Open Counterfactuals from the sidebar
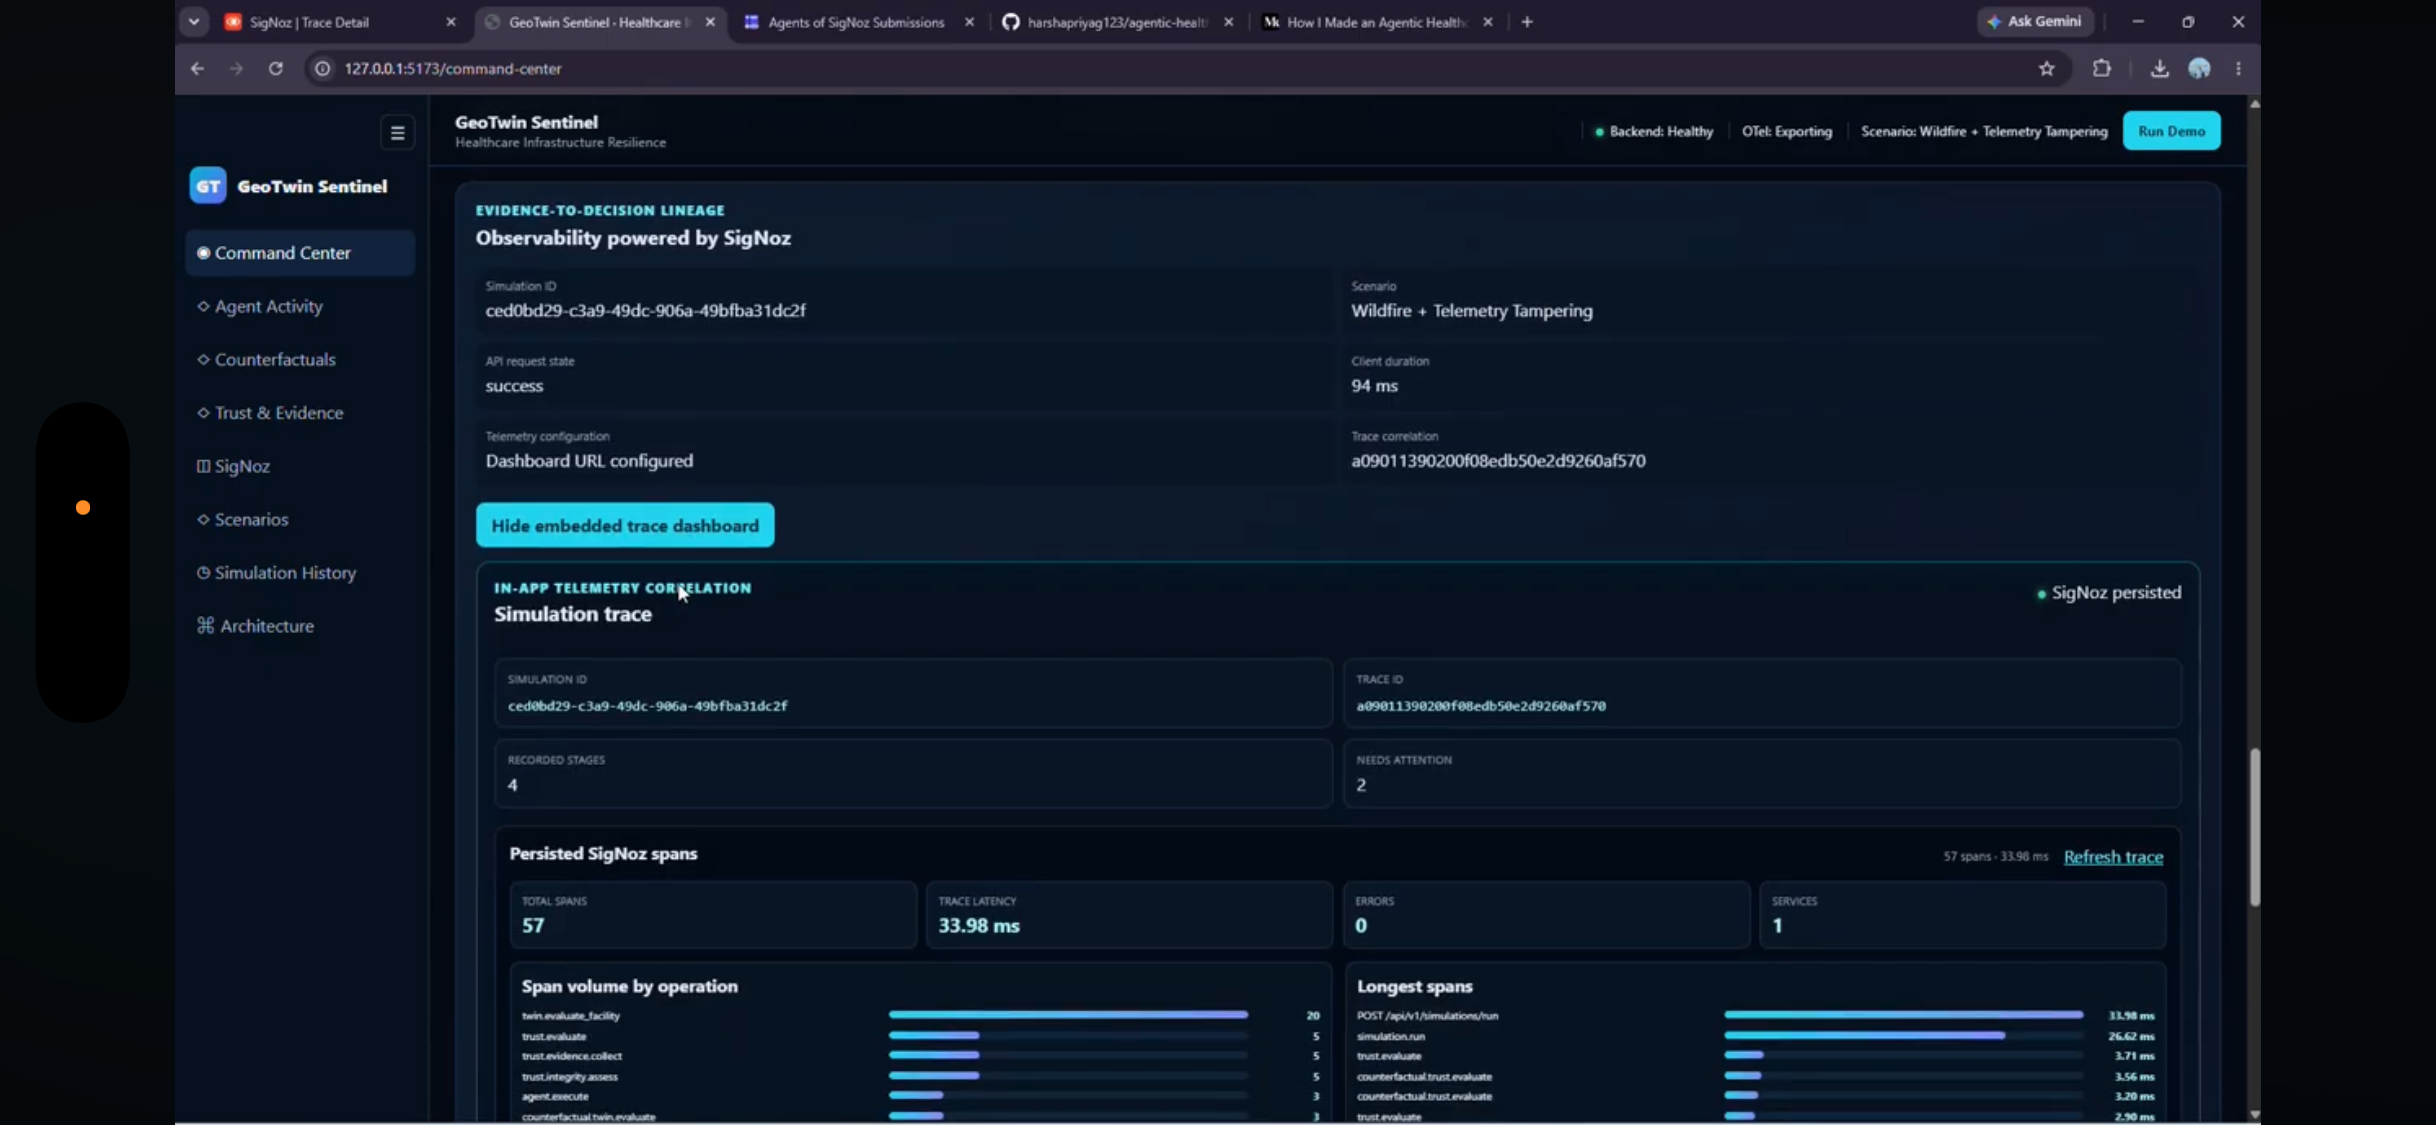 (300, 359)
